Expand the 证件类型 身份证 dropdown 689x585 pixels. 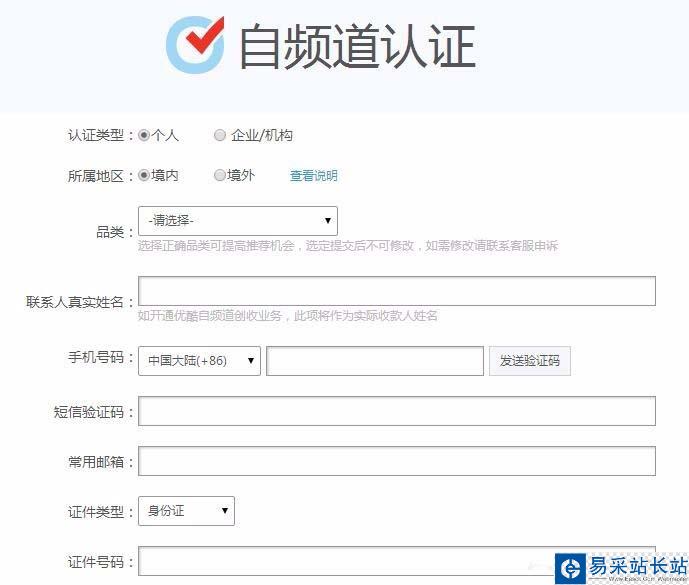[186, 511]
